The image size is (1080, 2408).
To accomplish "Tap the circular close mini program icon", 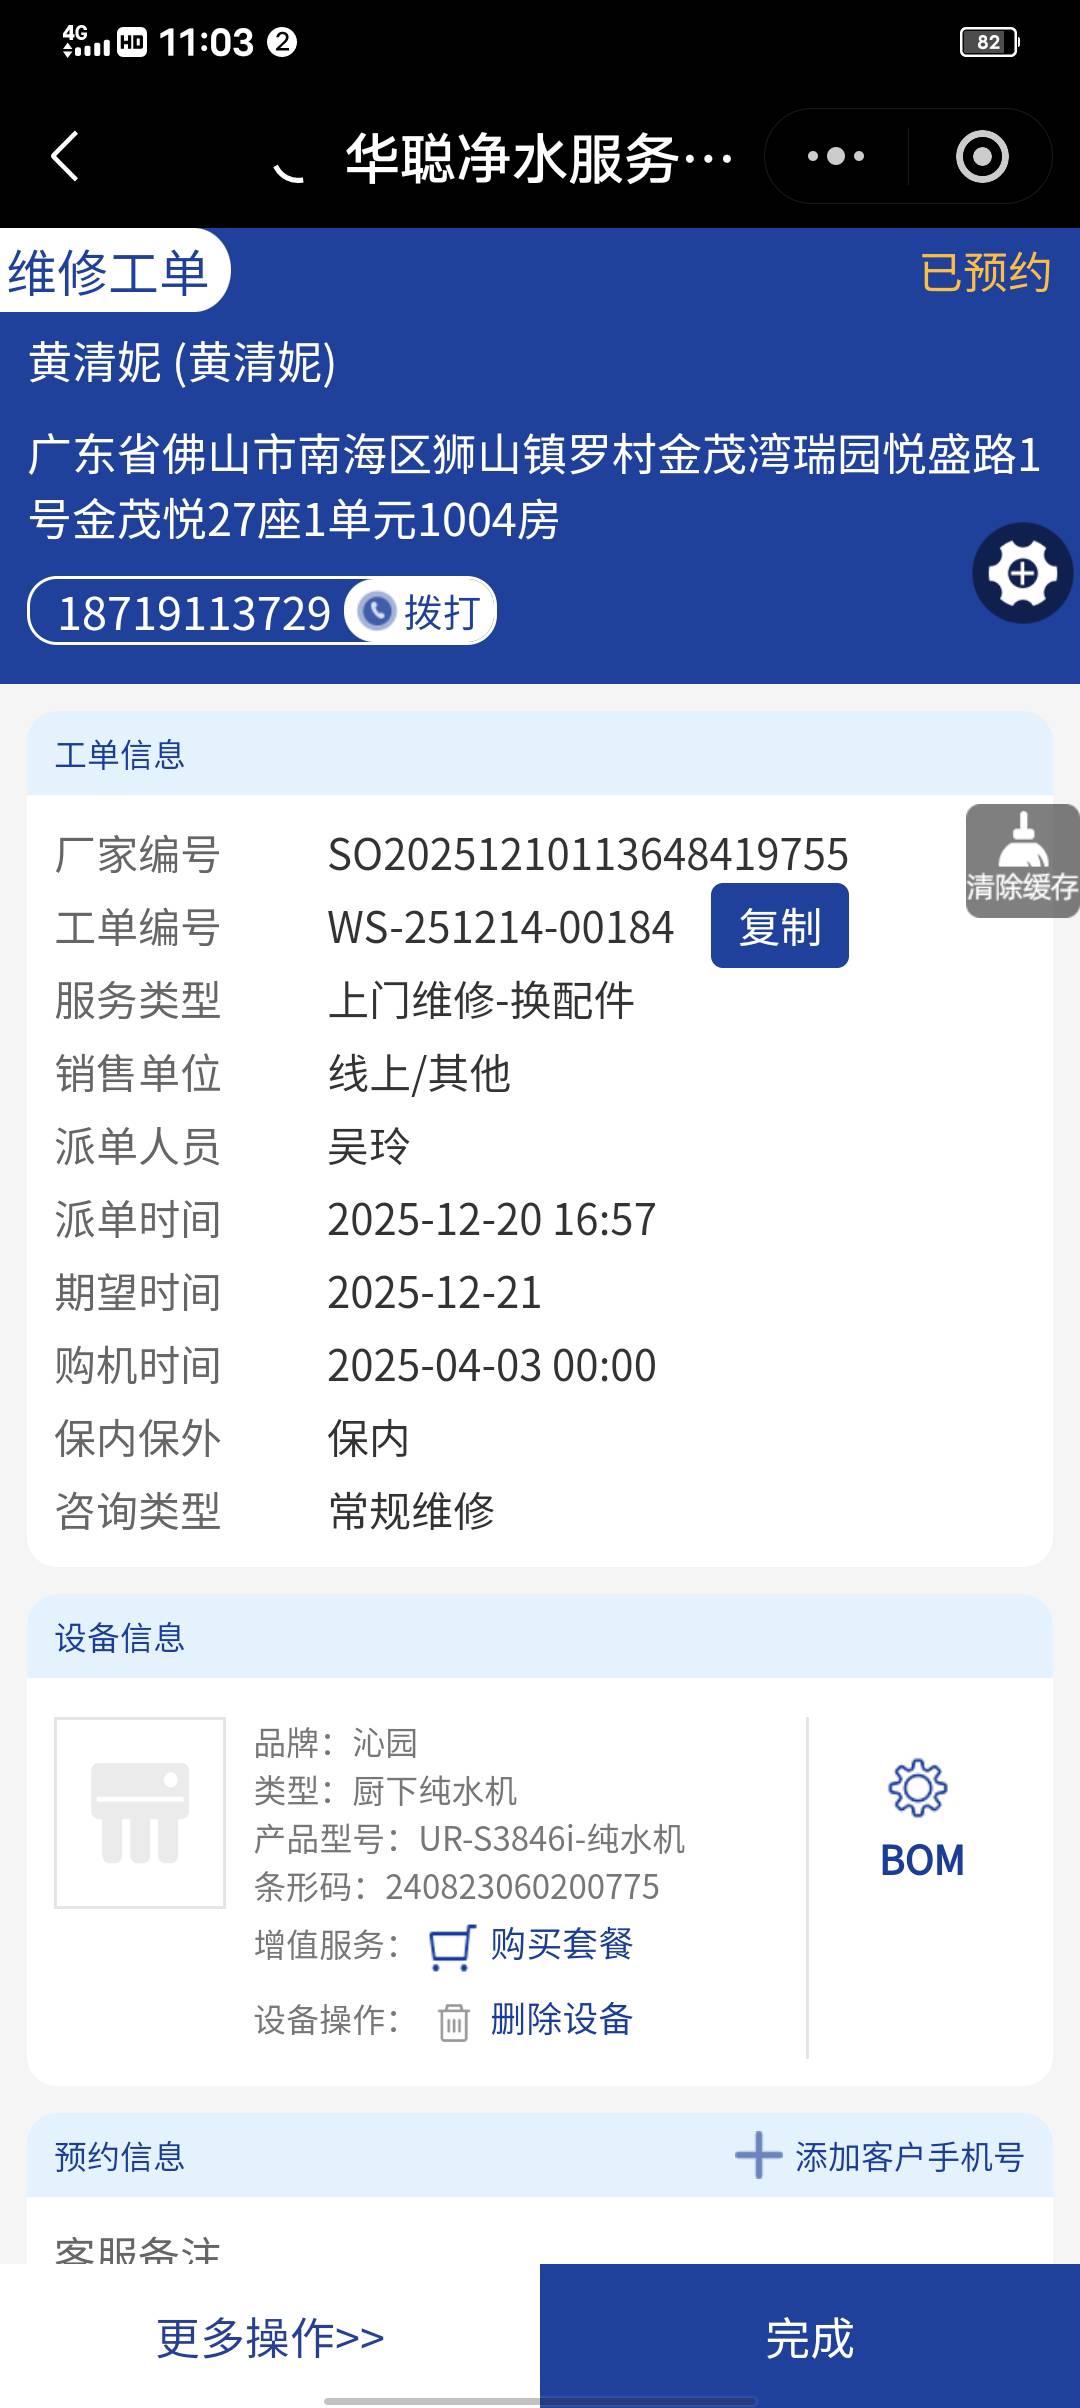I will 982,156.
